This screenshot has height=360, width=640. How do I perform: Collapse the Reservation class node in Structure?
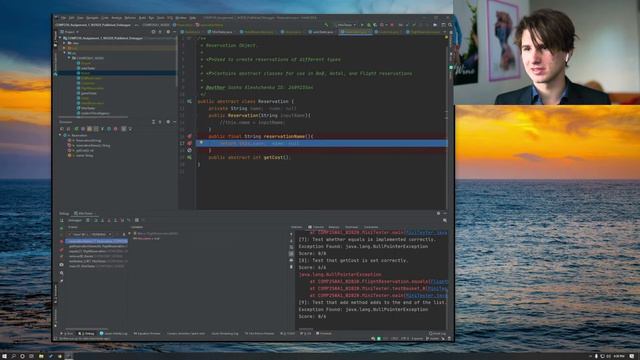tap(60, 135)
